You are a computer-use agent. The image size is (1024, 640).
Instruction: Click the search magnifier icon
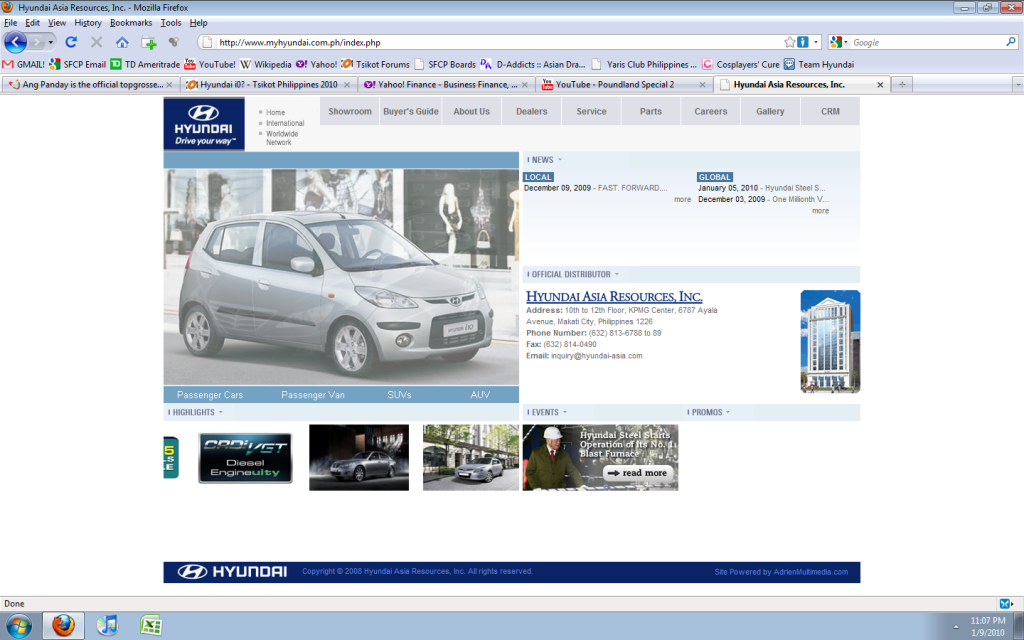point(1011,42)
